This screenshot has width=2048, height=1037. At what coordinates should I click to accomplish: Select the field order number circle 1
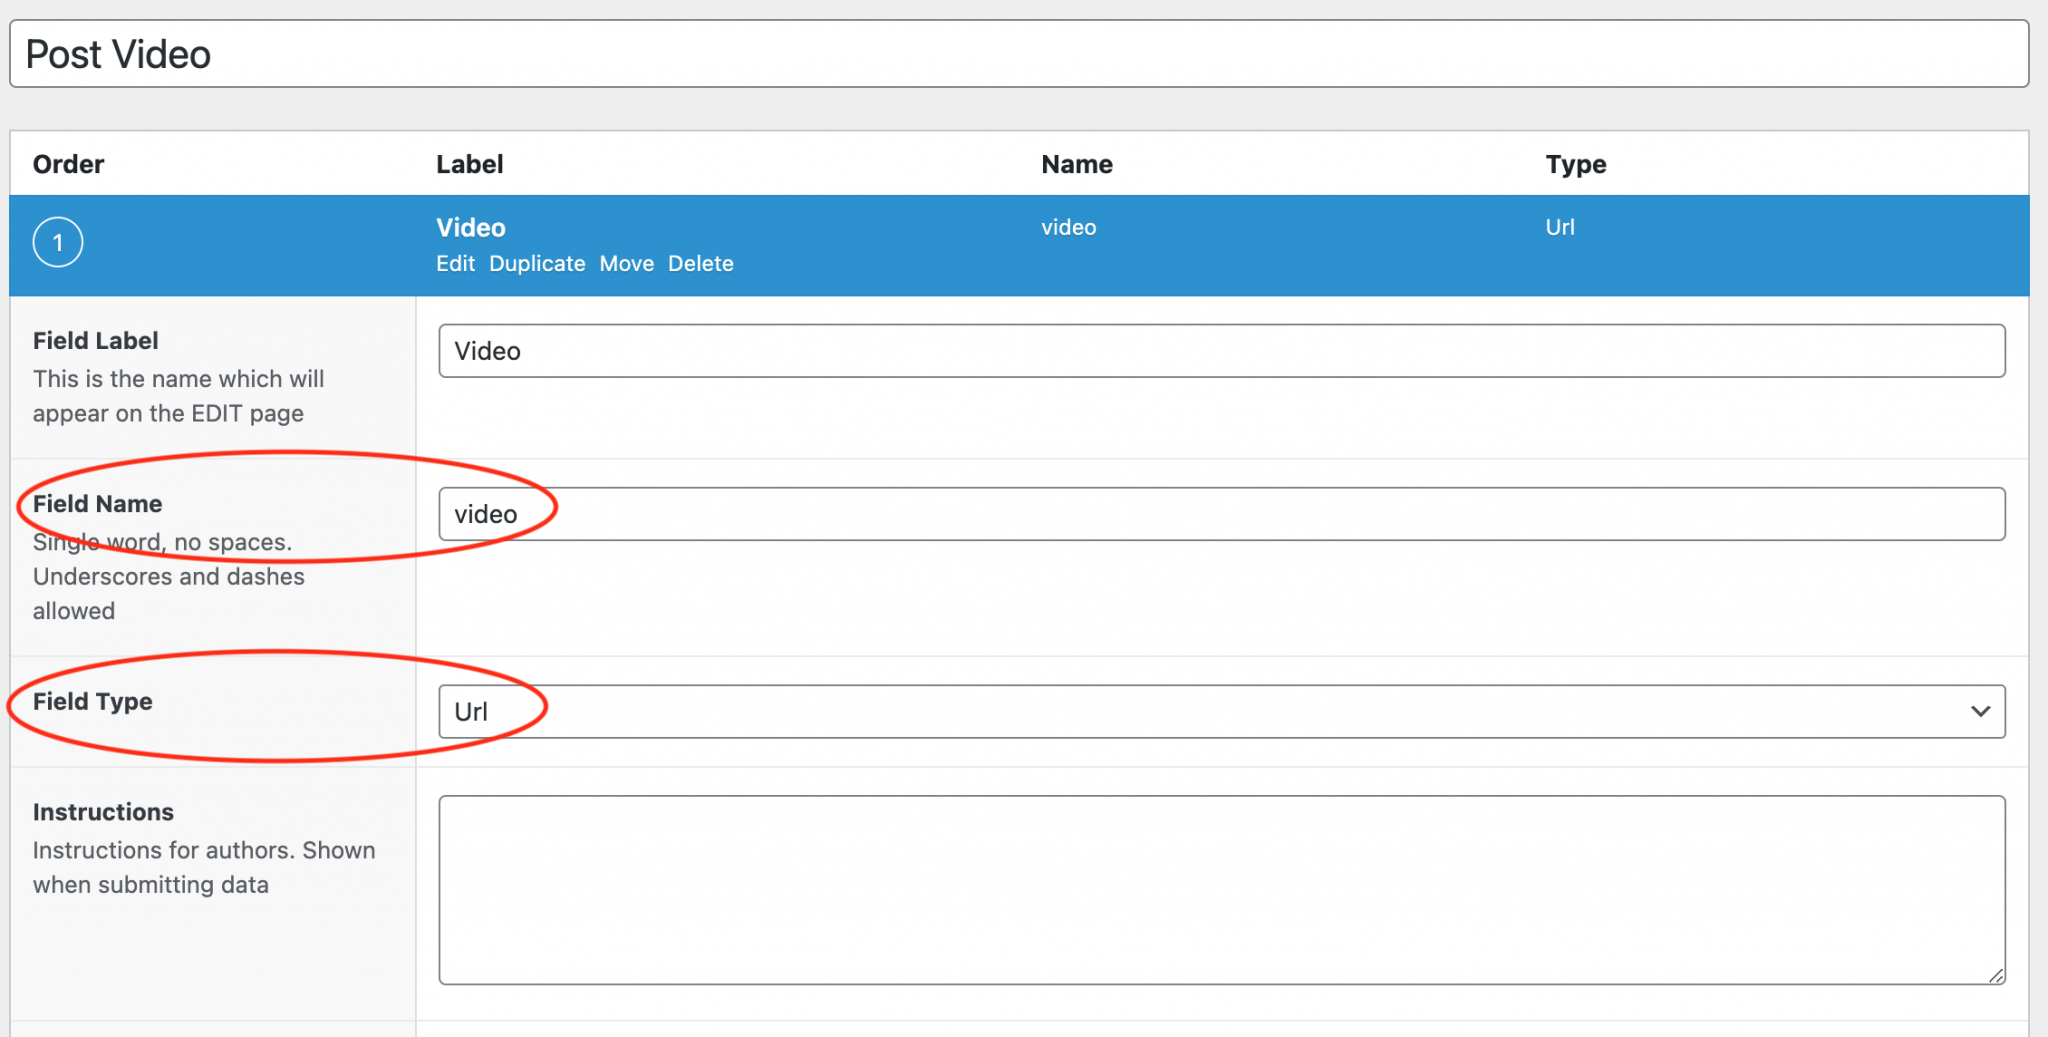[x=58, y=242]
